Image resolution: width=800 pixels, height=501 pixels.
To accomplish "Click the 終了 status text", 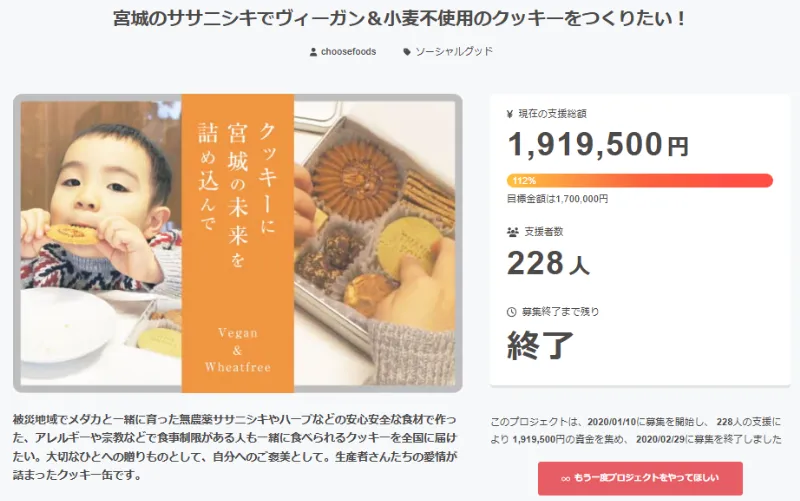I will [541, 345].
